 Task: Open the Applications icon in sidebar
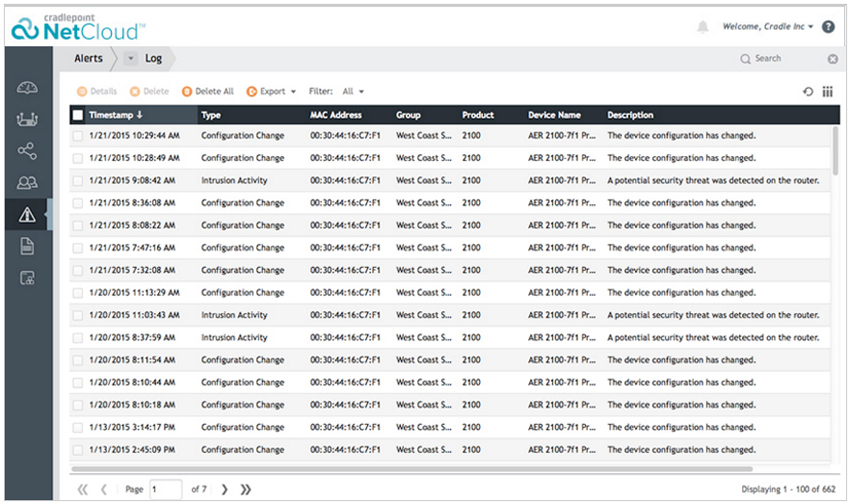click(27, 278)
